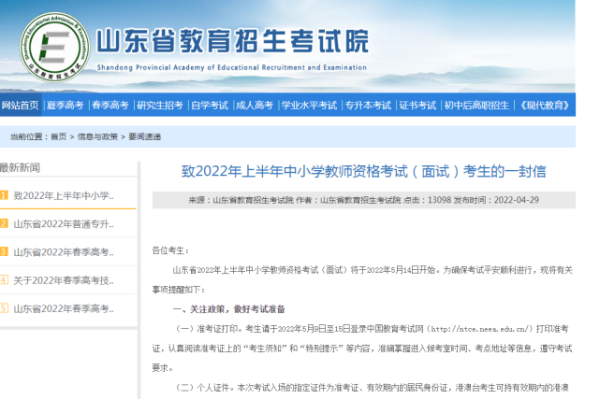Screen dimensions: 600x399
Task: Go to 信息与政策 in the breadcrumb
Action: 98,137
